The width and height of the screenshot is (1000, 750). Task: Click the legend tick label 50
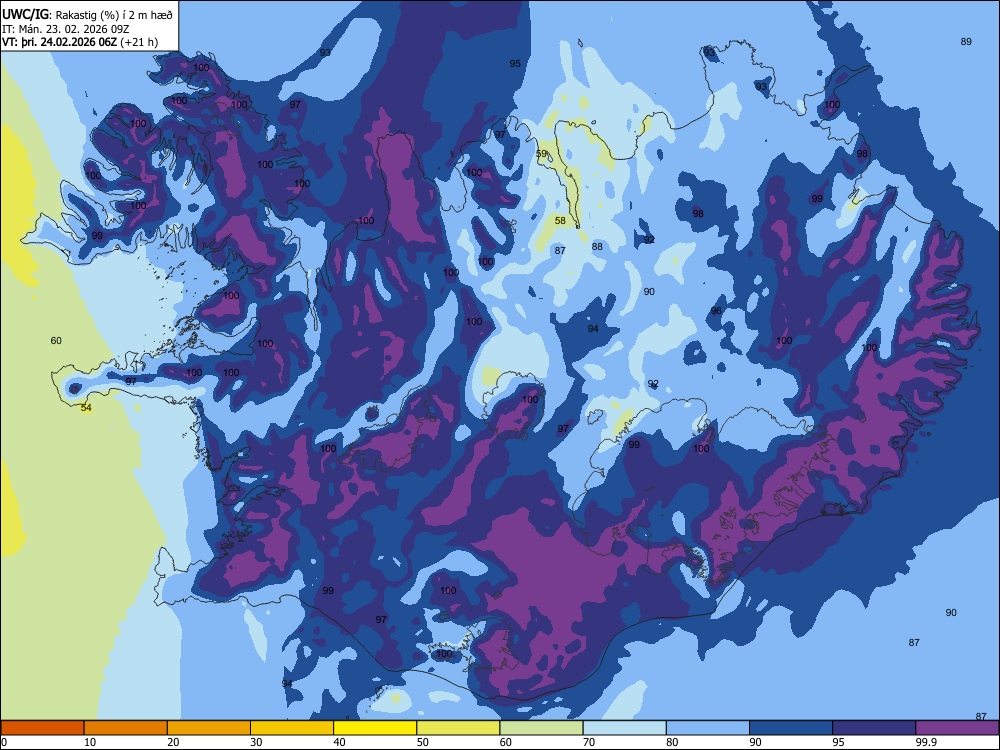423,742
